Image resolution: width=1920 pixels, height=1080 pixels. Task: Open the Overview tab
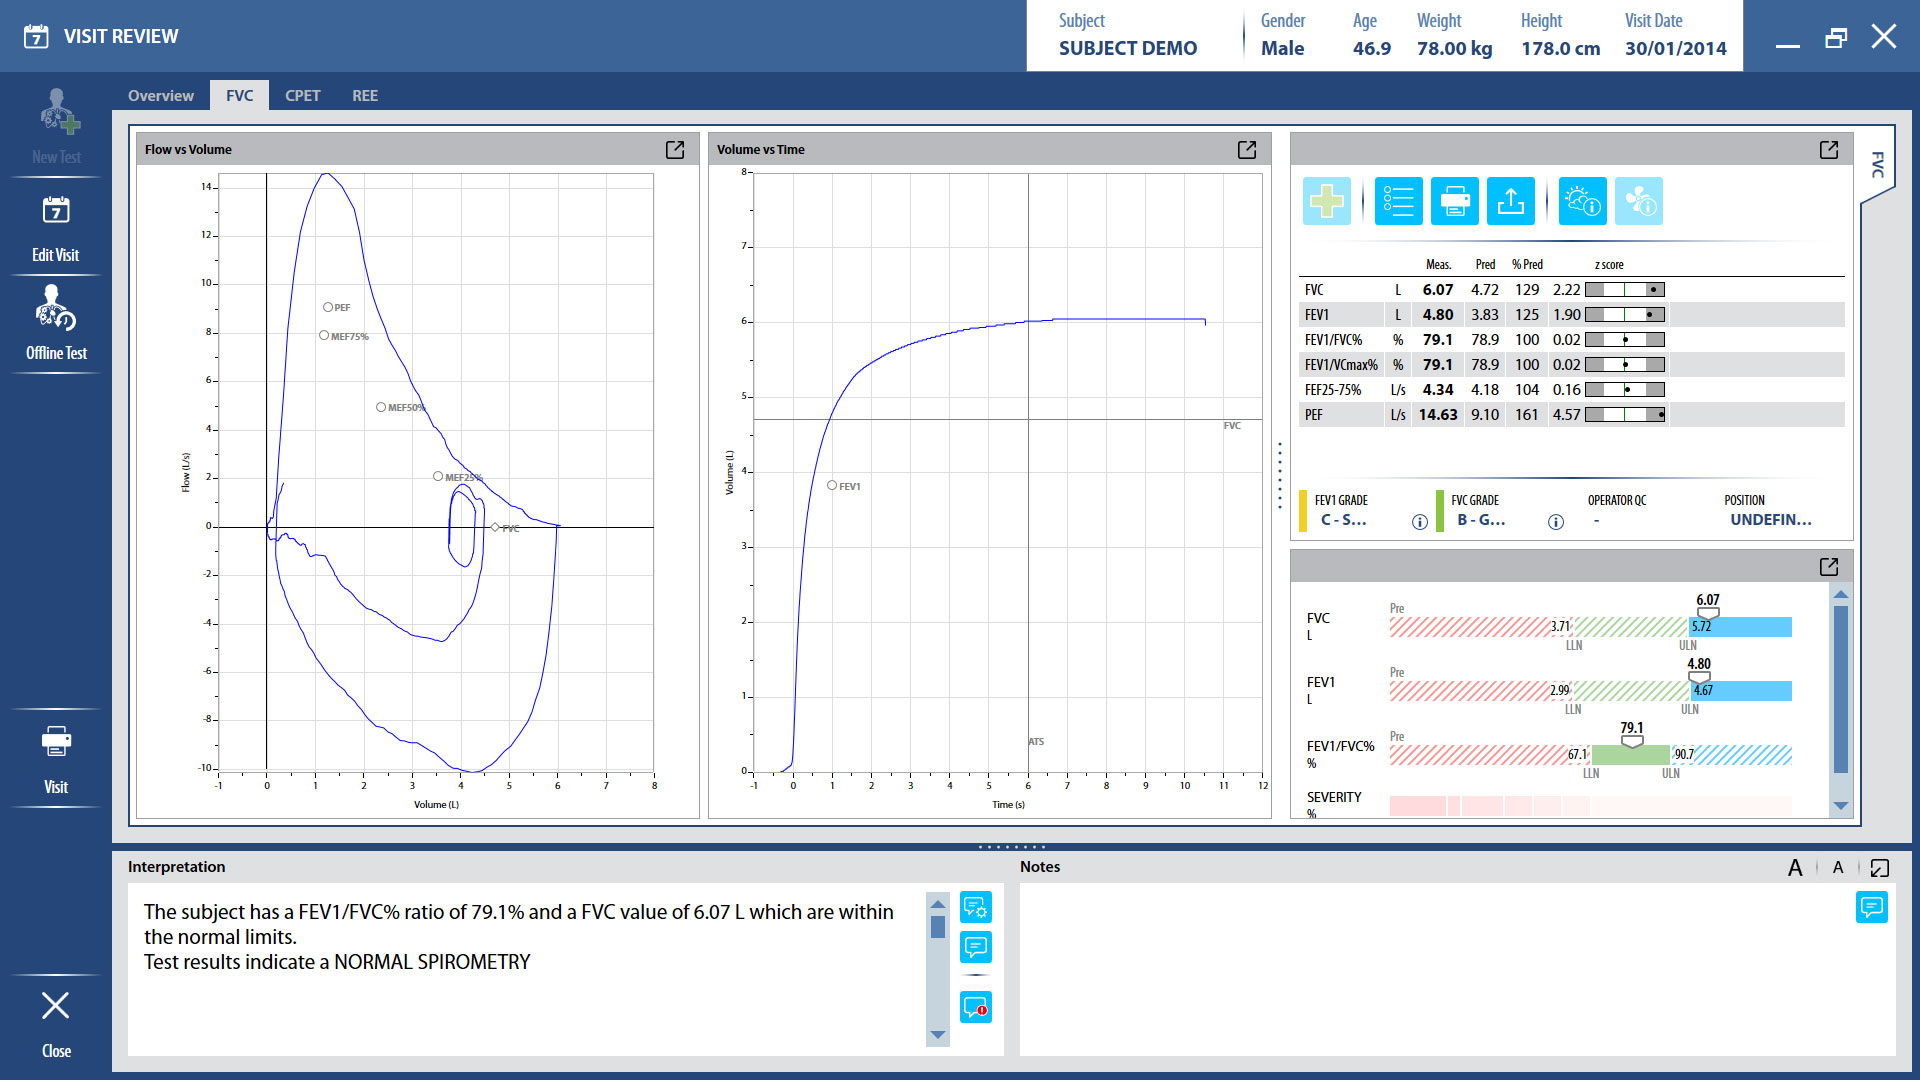coord(160,96)
